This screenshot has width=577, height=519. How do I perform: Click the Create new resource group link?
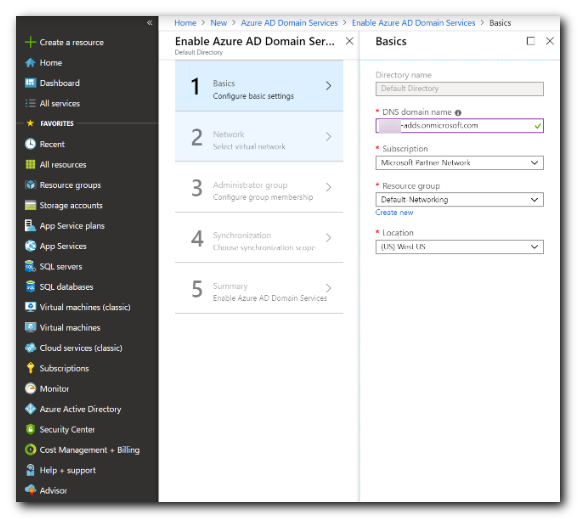tap(394, 212)
